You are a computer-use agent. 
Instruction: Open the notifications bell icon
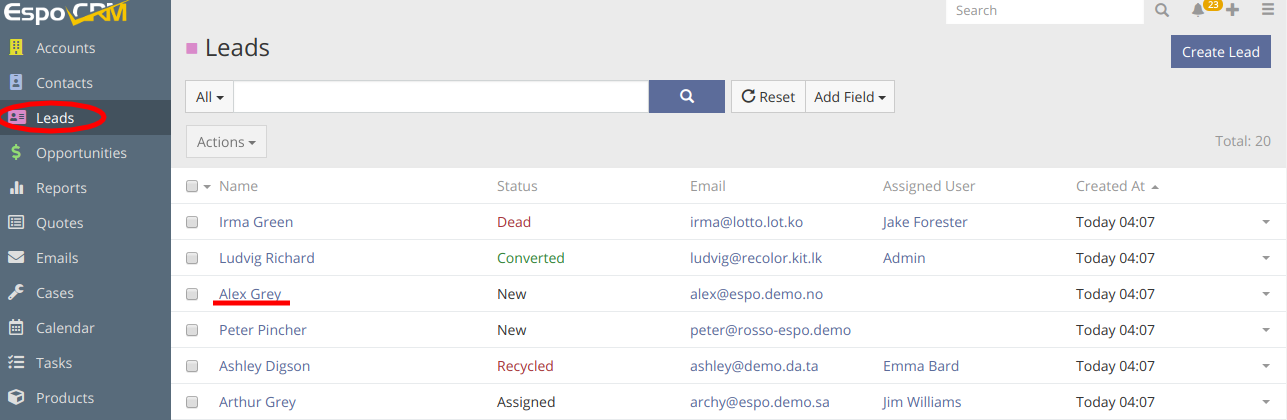point(1198,10)
